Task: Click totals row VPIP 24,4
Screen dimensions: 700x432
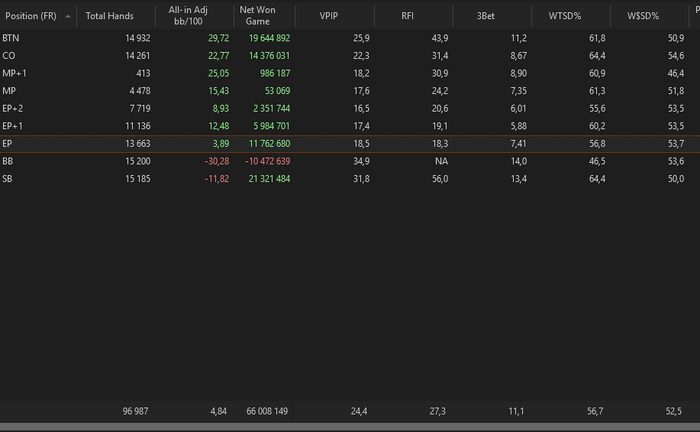Action: pyautogui.click(x=359, y=411)
